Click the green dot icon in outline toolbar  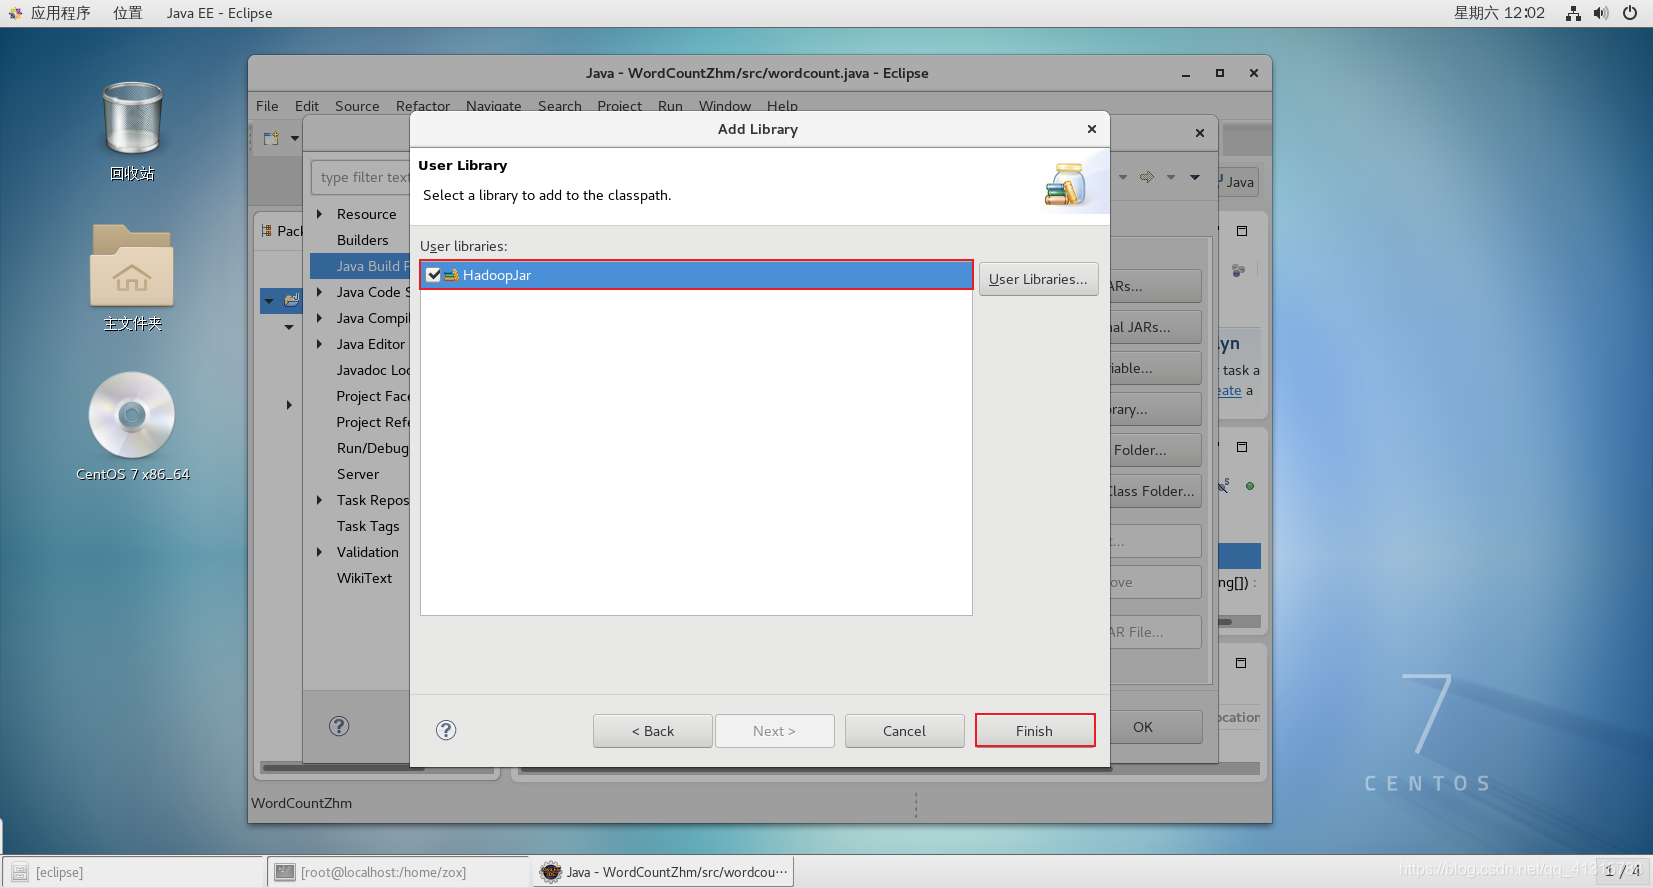1250,486
